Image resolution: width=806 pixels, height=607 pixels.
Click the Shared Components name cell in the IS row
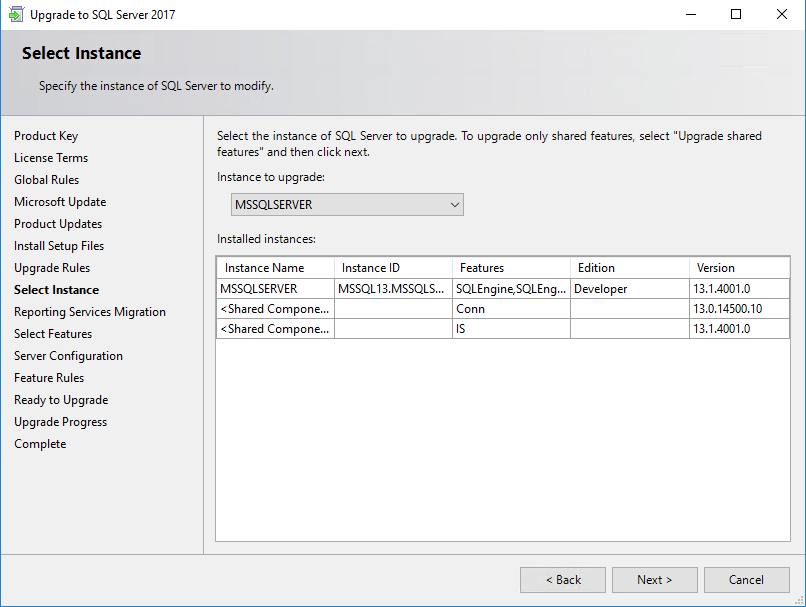[276, 329]
